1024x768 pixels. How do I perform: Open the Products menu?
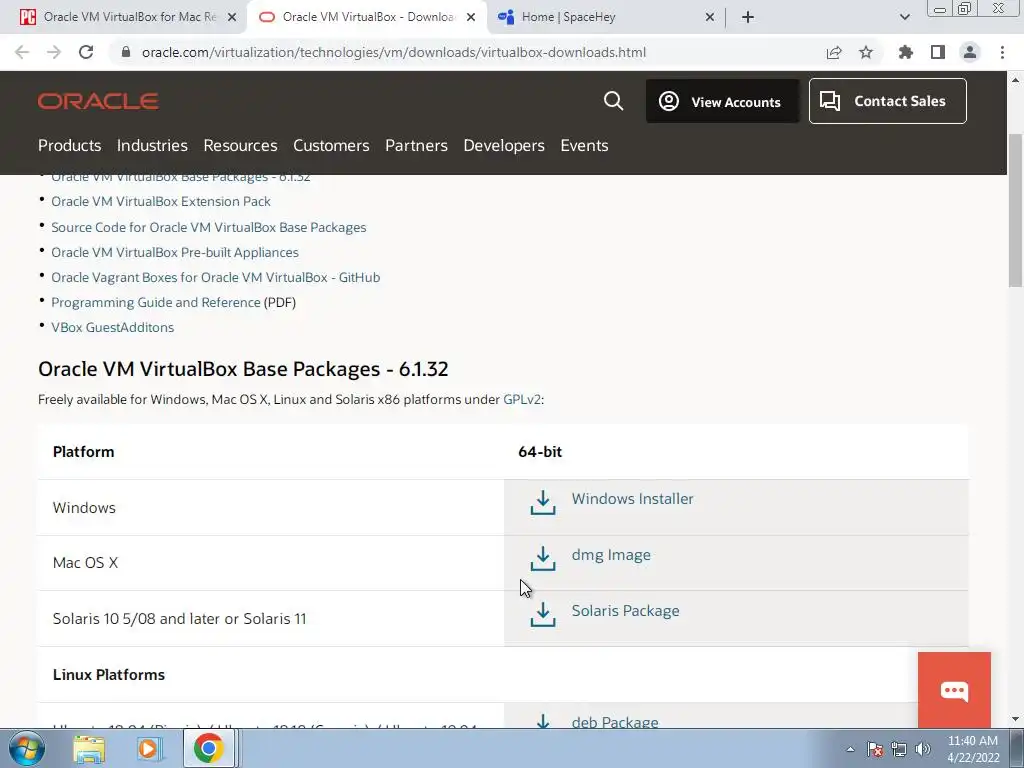click(x=69, y=145)
